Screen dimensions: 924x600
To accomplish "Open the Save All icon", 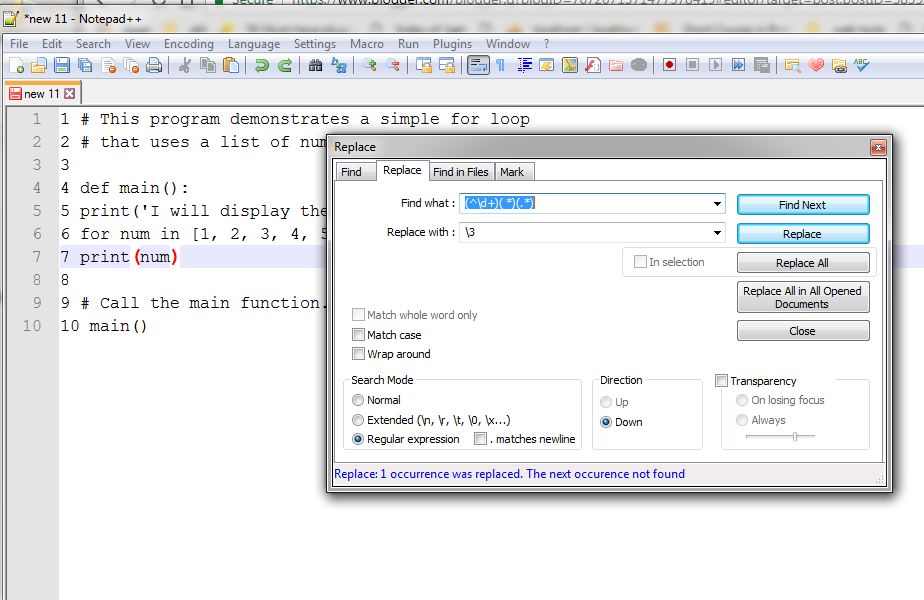I will (x=84, y=64).
